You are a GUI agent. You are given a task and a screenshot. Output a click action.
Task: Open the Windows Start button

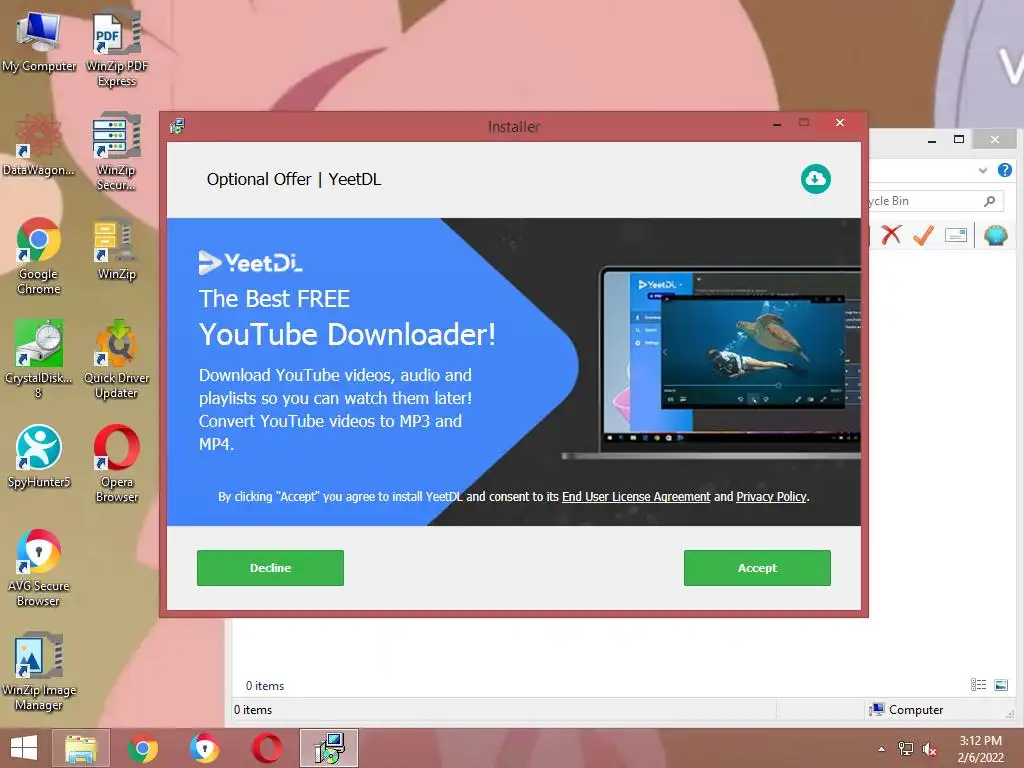pyautogui.click(x=24, y=748)
